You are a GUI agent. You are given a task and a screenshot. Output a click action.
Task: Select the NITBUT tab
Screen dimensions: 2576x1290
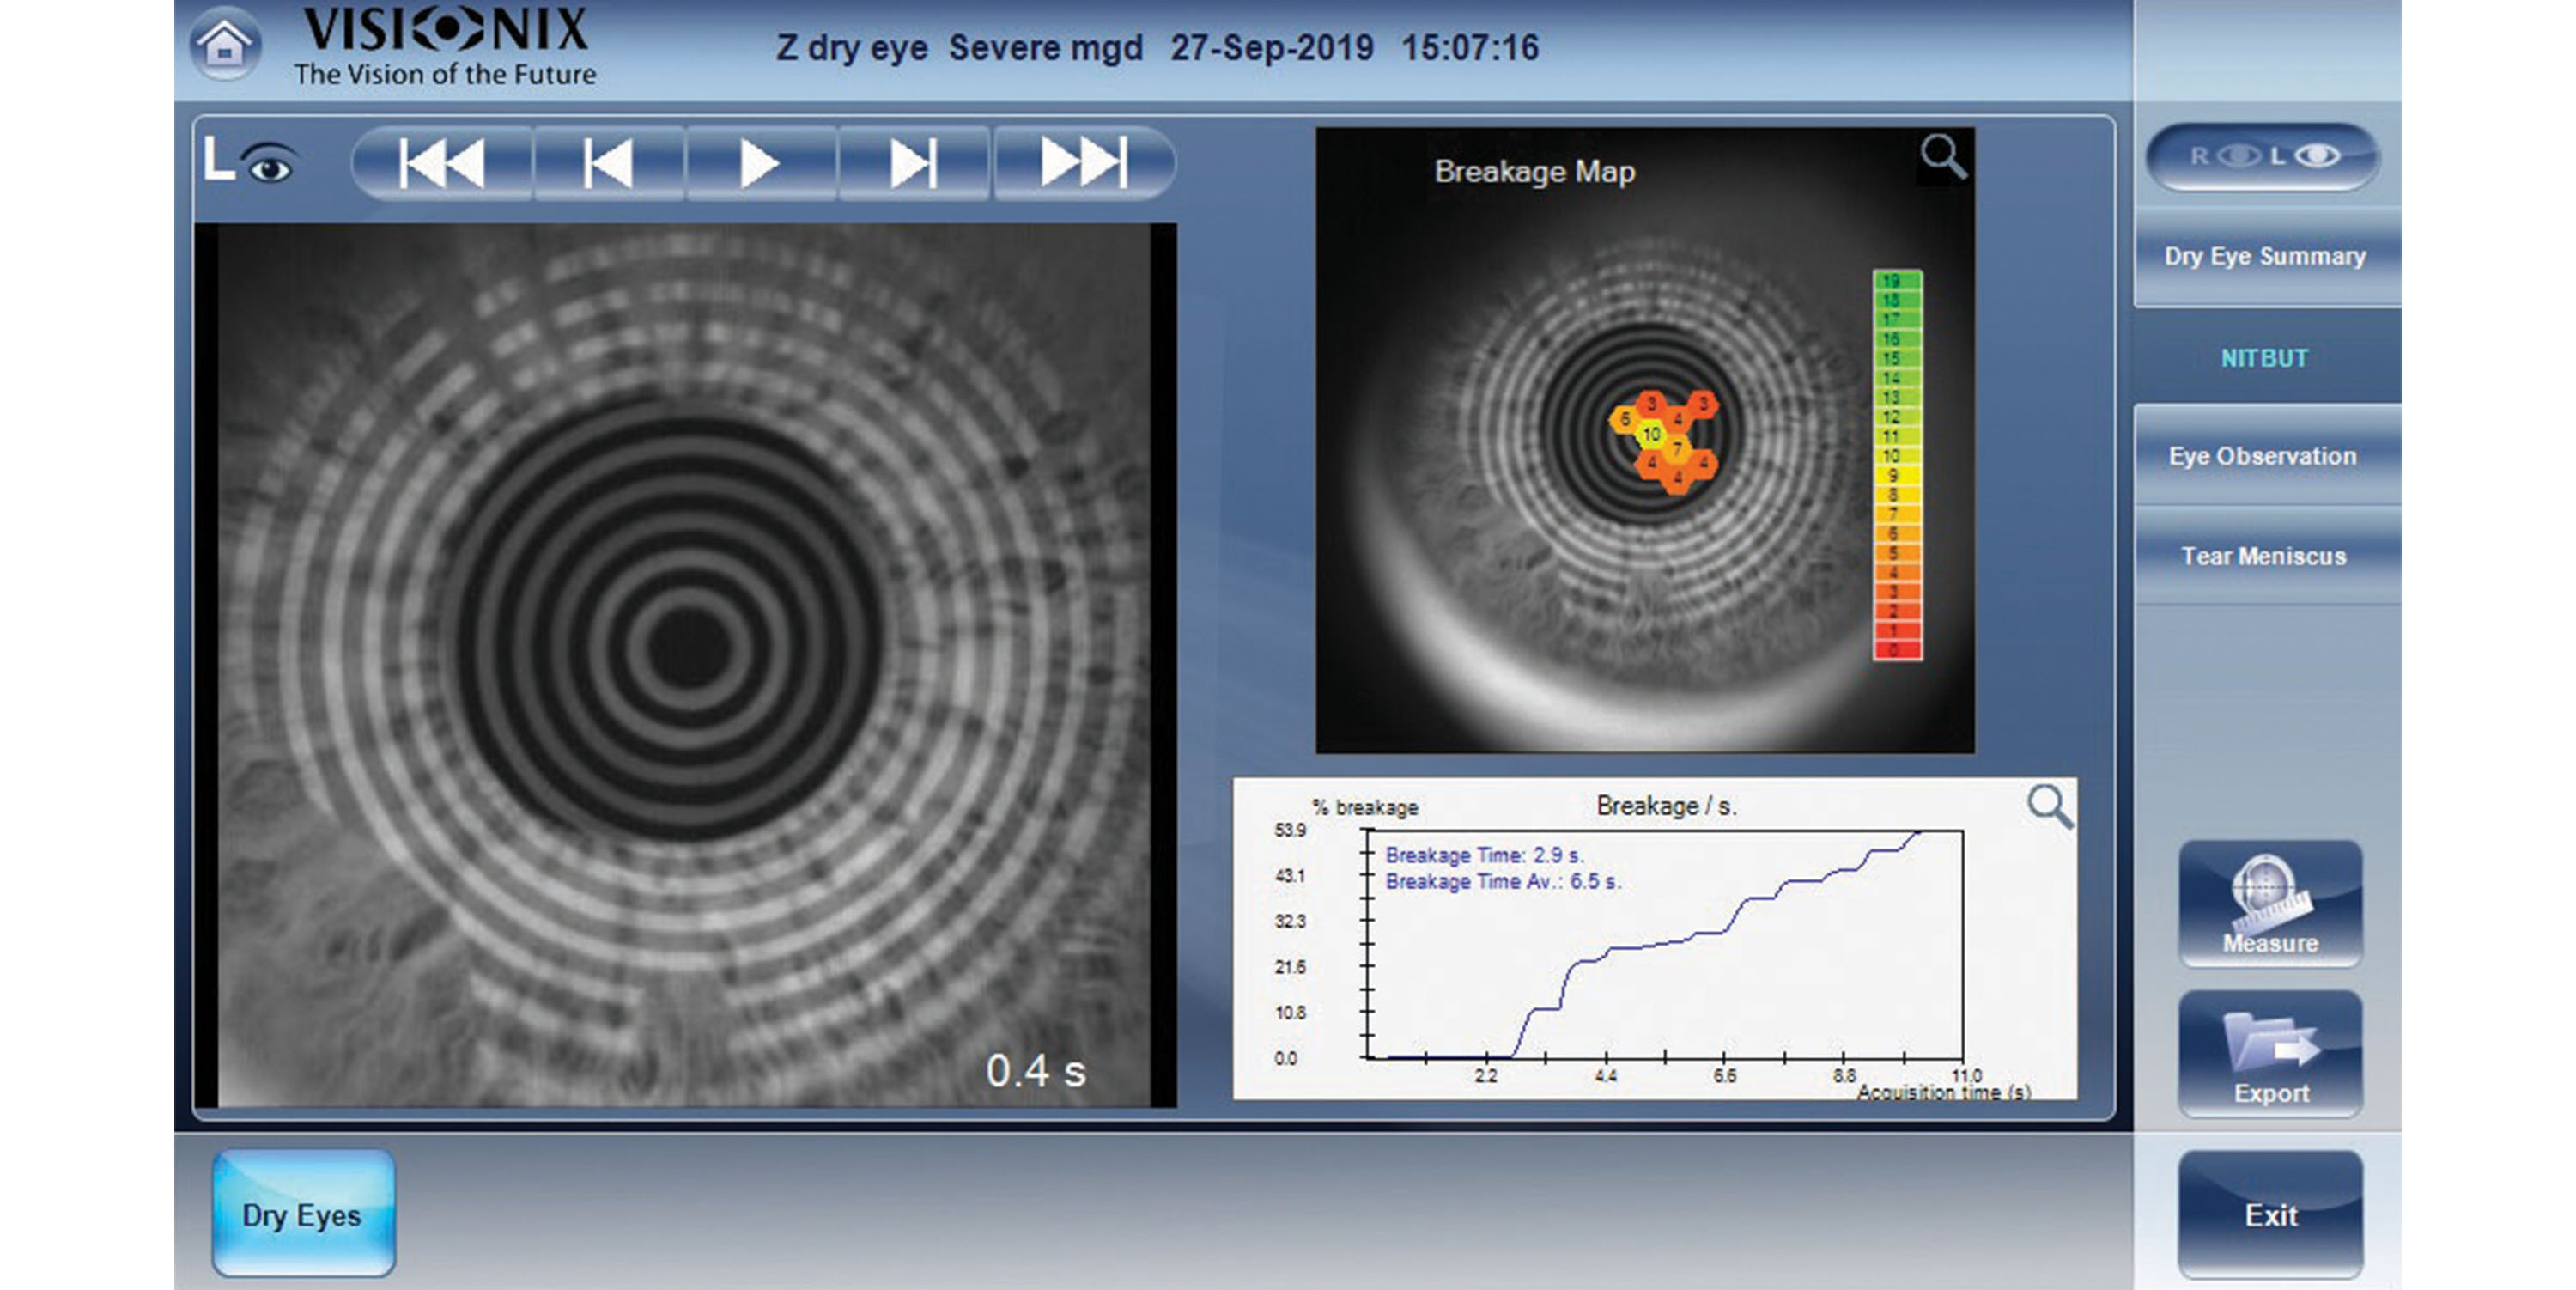click(x=2265, y=358)
